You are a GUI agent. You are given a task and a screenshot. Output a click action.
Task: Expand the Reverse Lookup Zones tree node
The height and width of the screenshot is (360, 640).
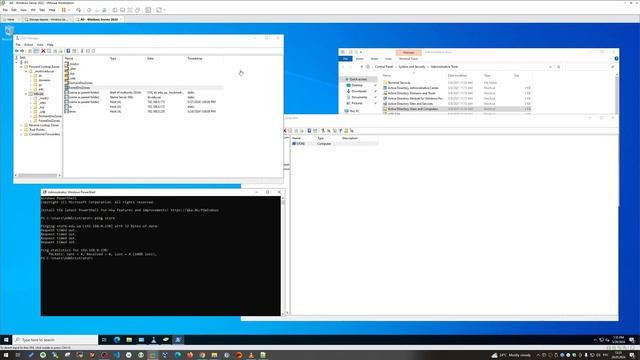[21, 125]
